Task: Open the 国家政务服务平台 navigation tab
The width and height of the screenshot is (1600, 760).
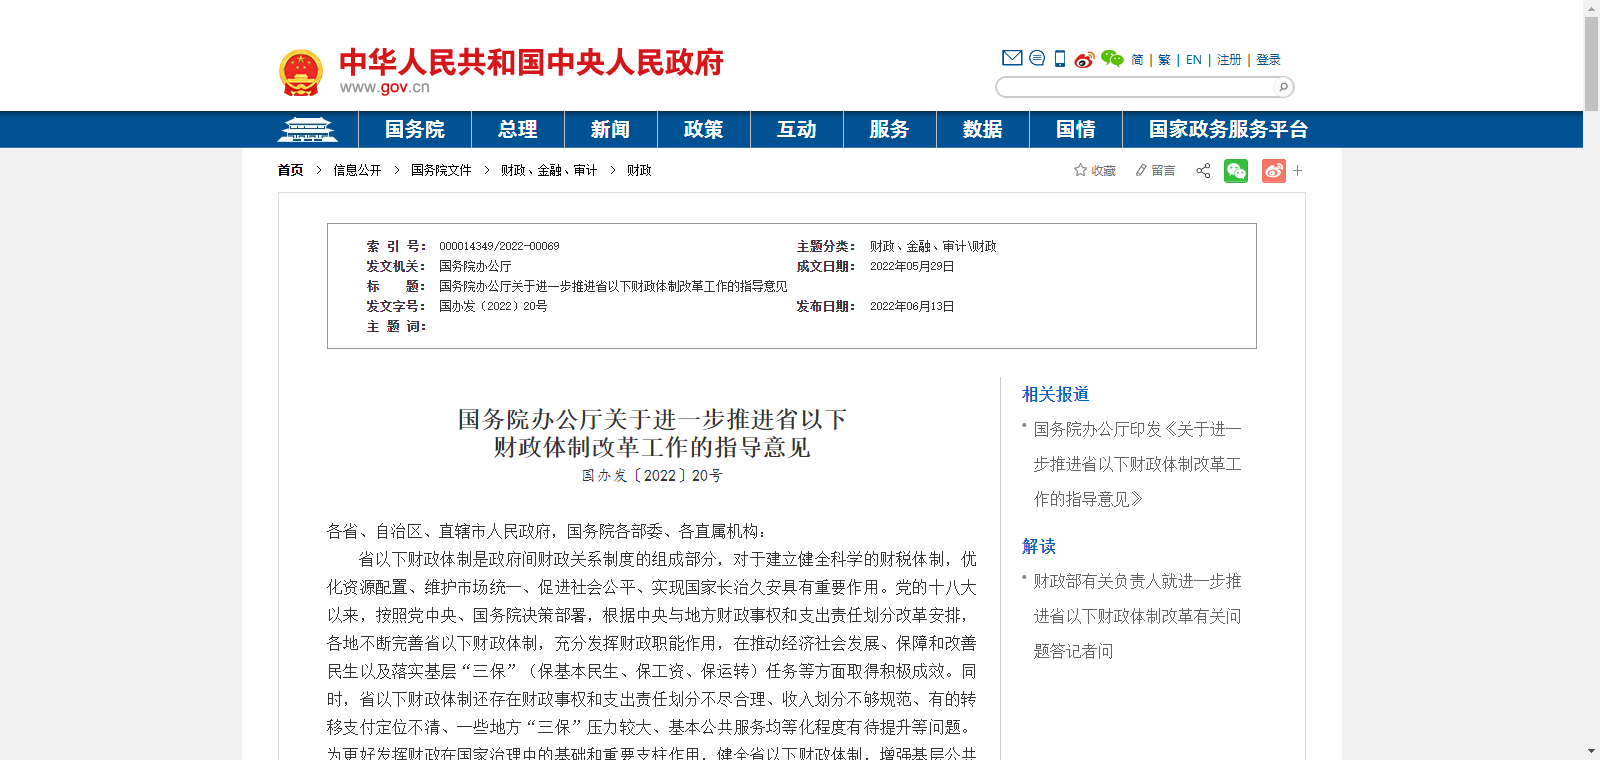Action: (1228, 130)
